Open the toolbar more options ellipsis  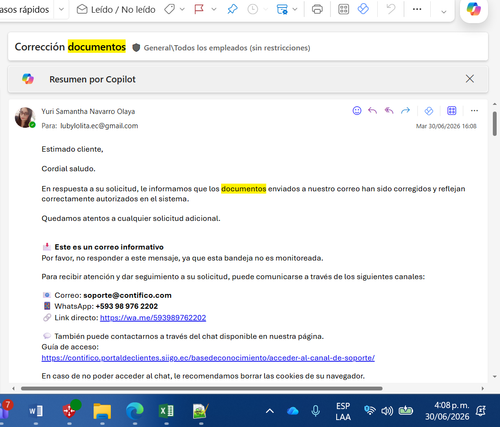[x=417, y=9]
